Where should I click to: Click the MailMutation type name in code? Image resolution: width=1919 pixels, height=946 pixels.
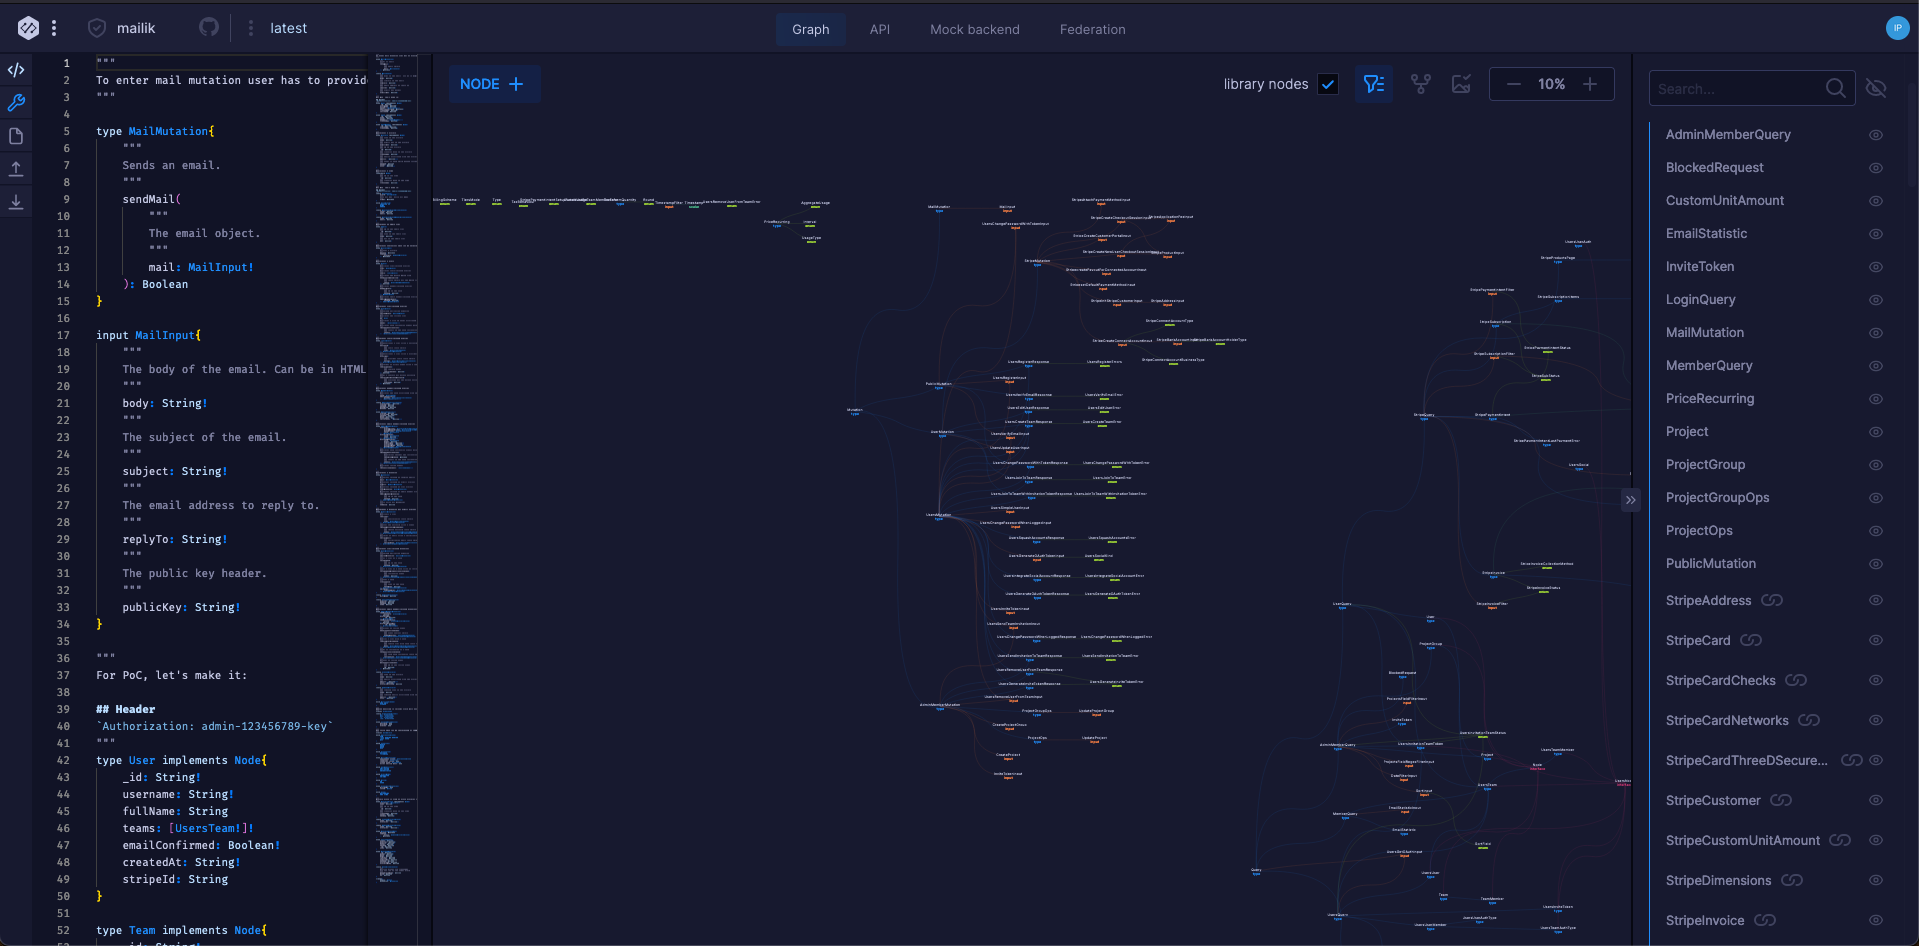[168, 131]
